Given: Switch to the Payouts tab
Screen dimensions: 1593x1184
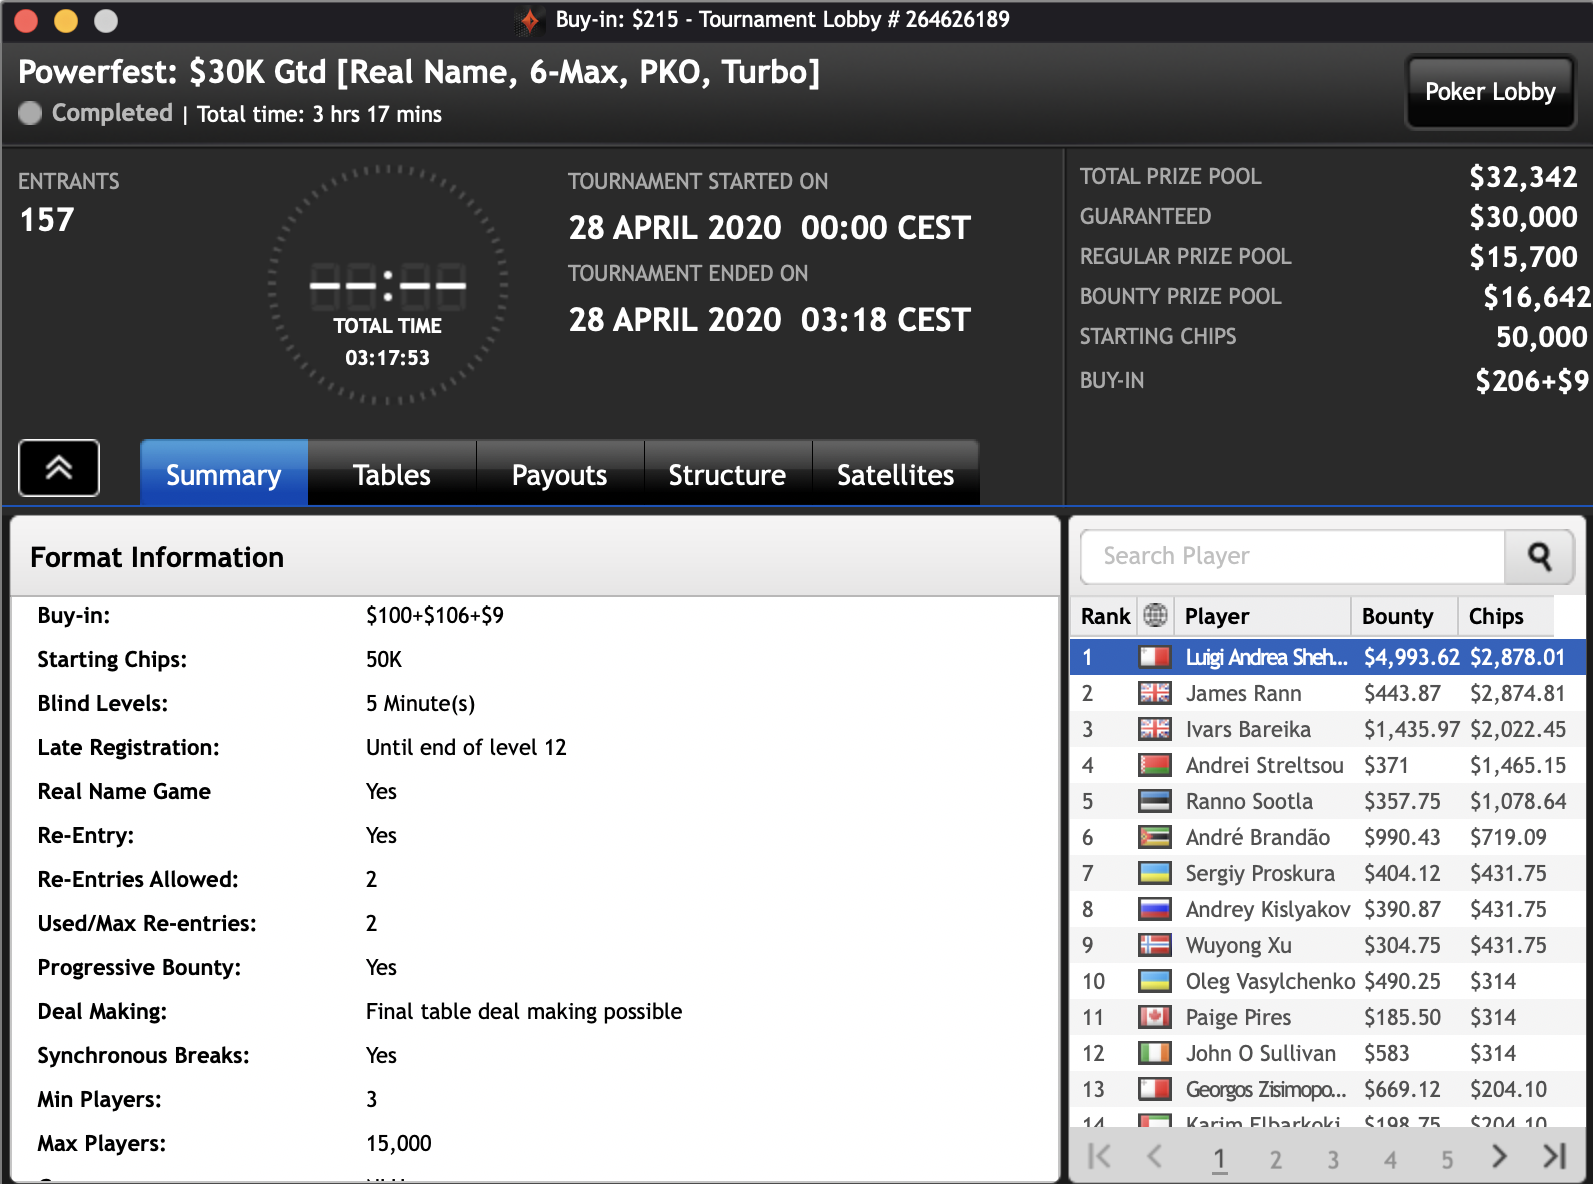Looking at the screenshot, I should tap(559, 475).
